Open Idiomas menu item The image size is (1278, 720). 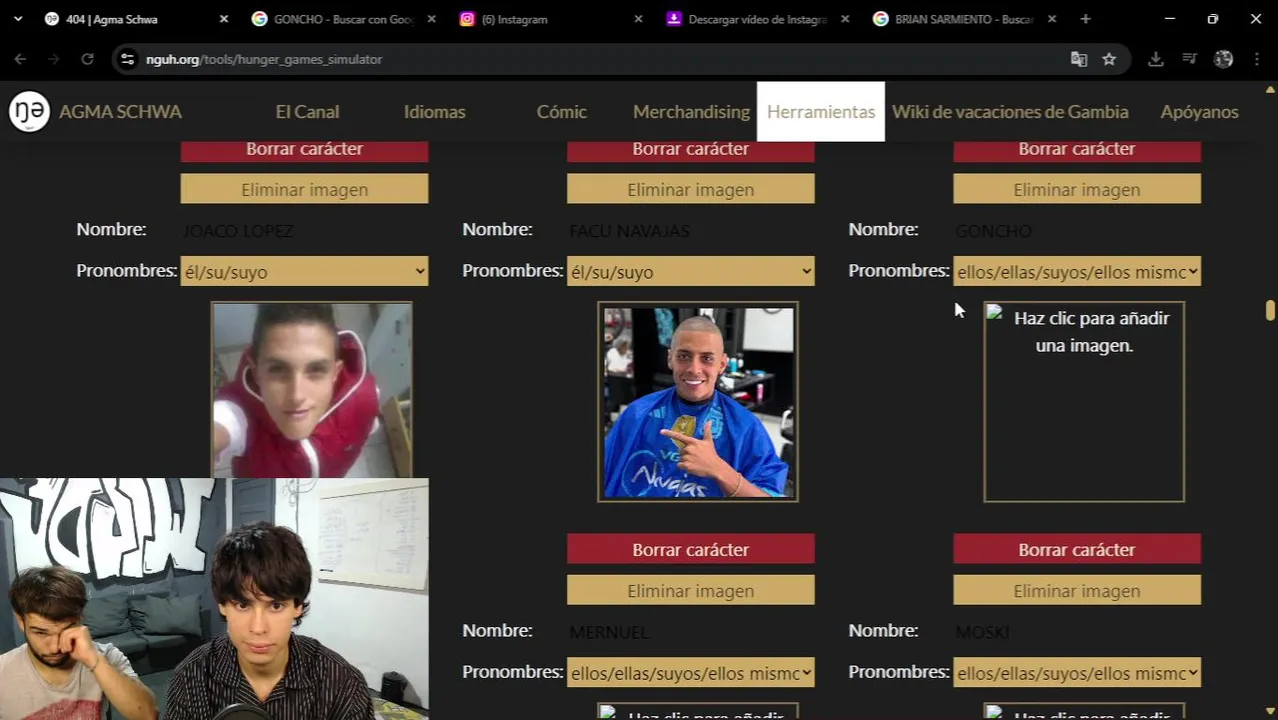tap(434, 111)
